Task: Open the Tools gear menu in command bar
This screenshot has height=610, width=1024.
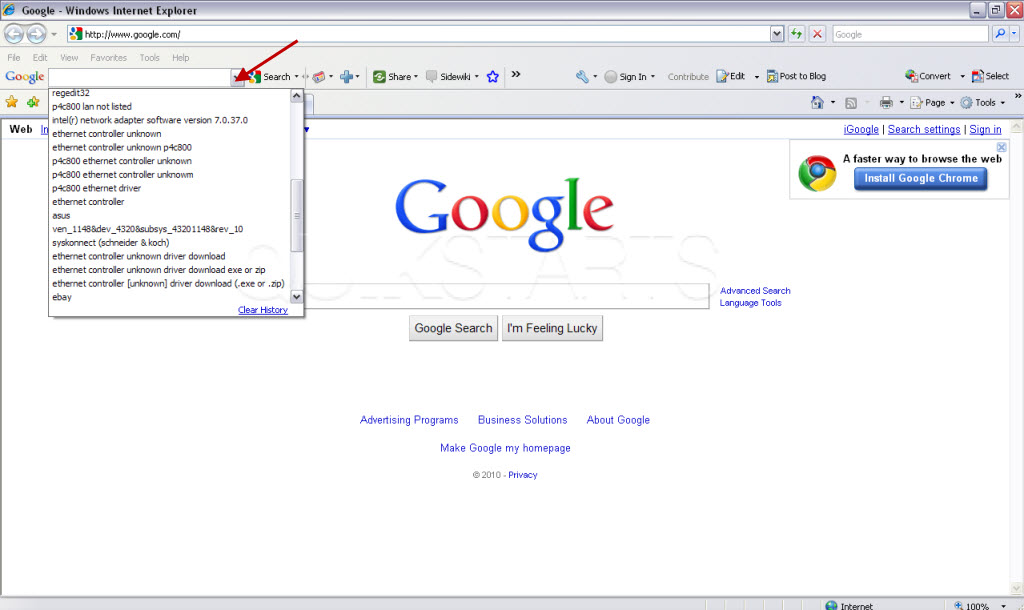Action: pos(982,103)
